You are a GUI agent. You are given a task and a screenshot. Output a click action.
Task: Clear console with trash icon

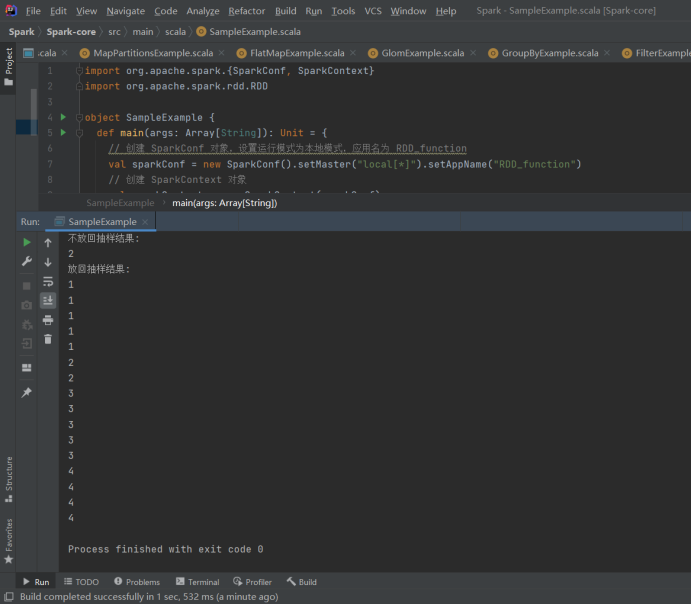pyautogui.click(x=48, y=339)
